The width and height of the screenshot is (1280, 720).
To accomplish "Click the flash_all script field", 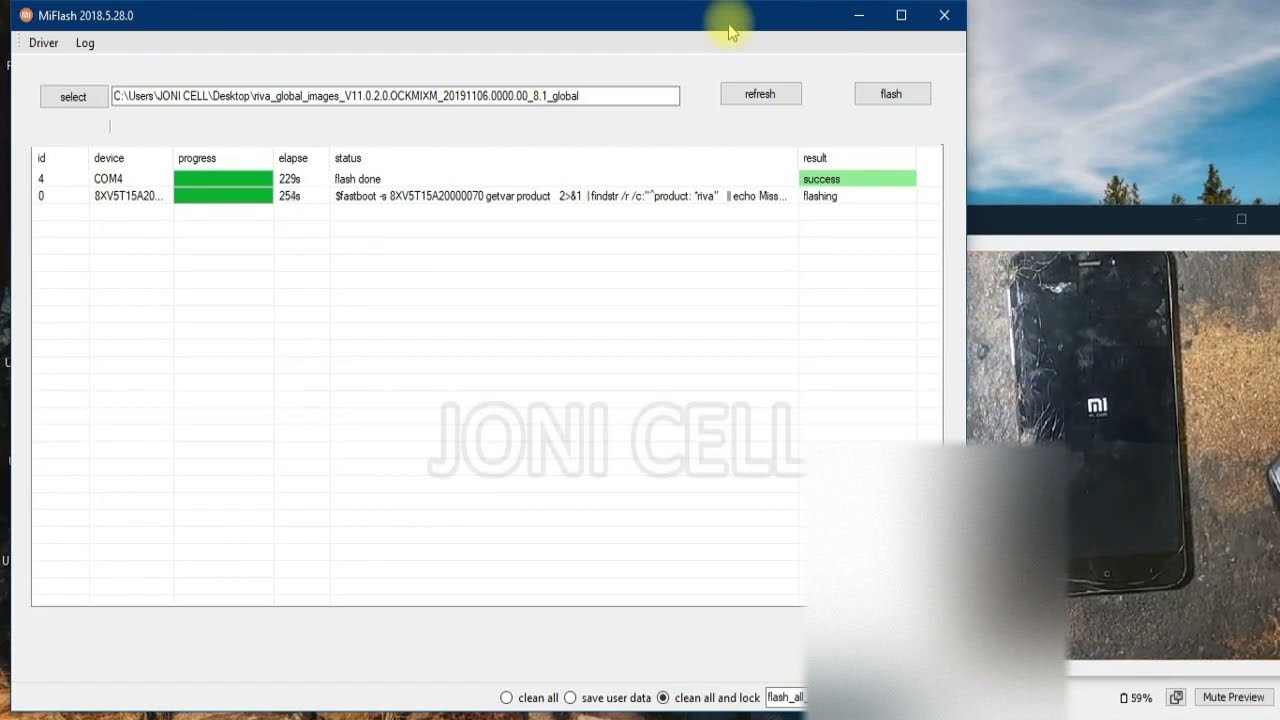I will coord(786,697).
